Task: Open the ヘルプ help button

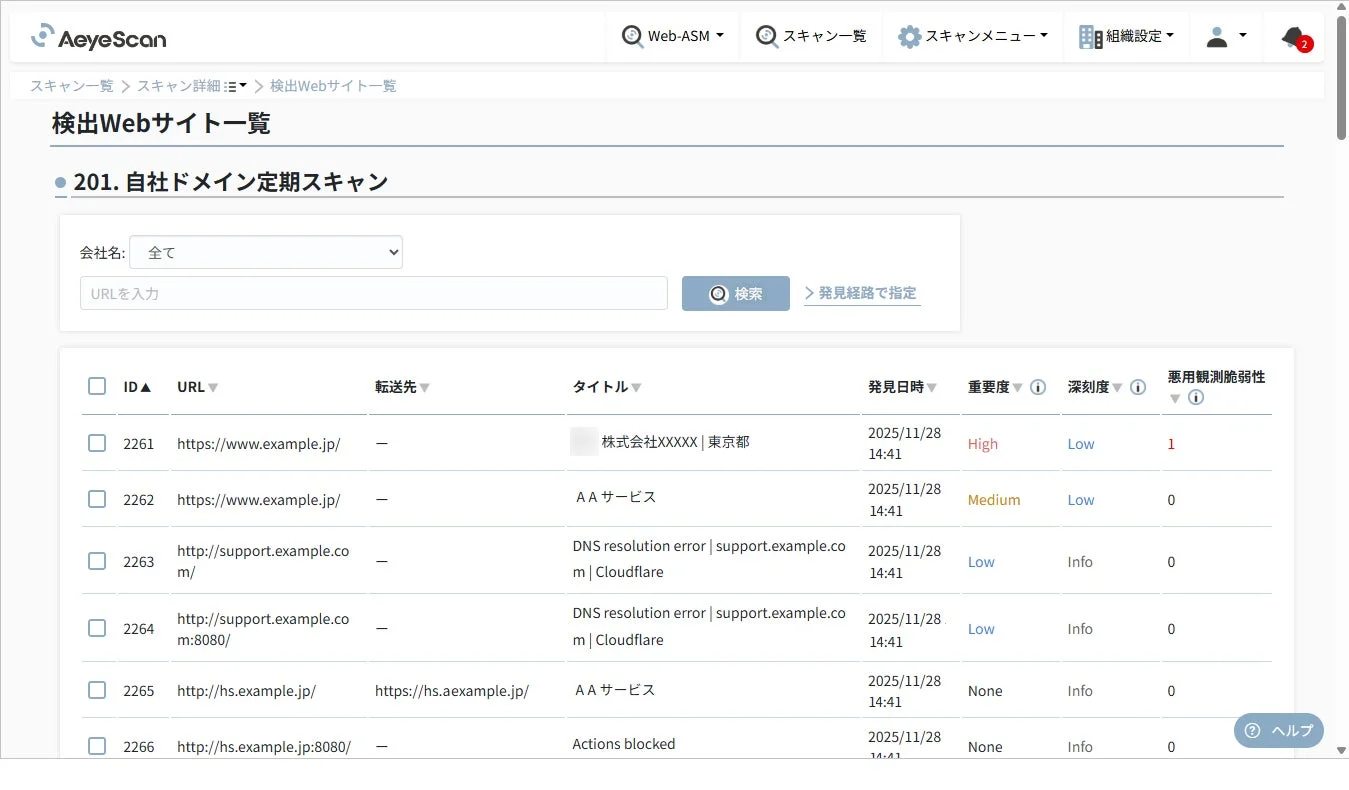Action: [x=1278, y=730]
